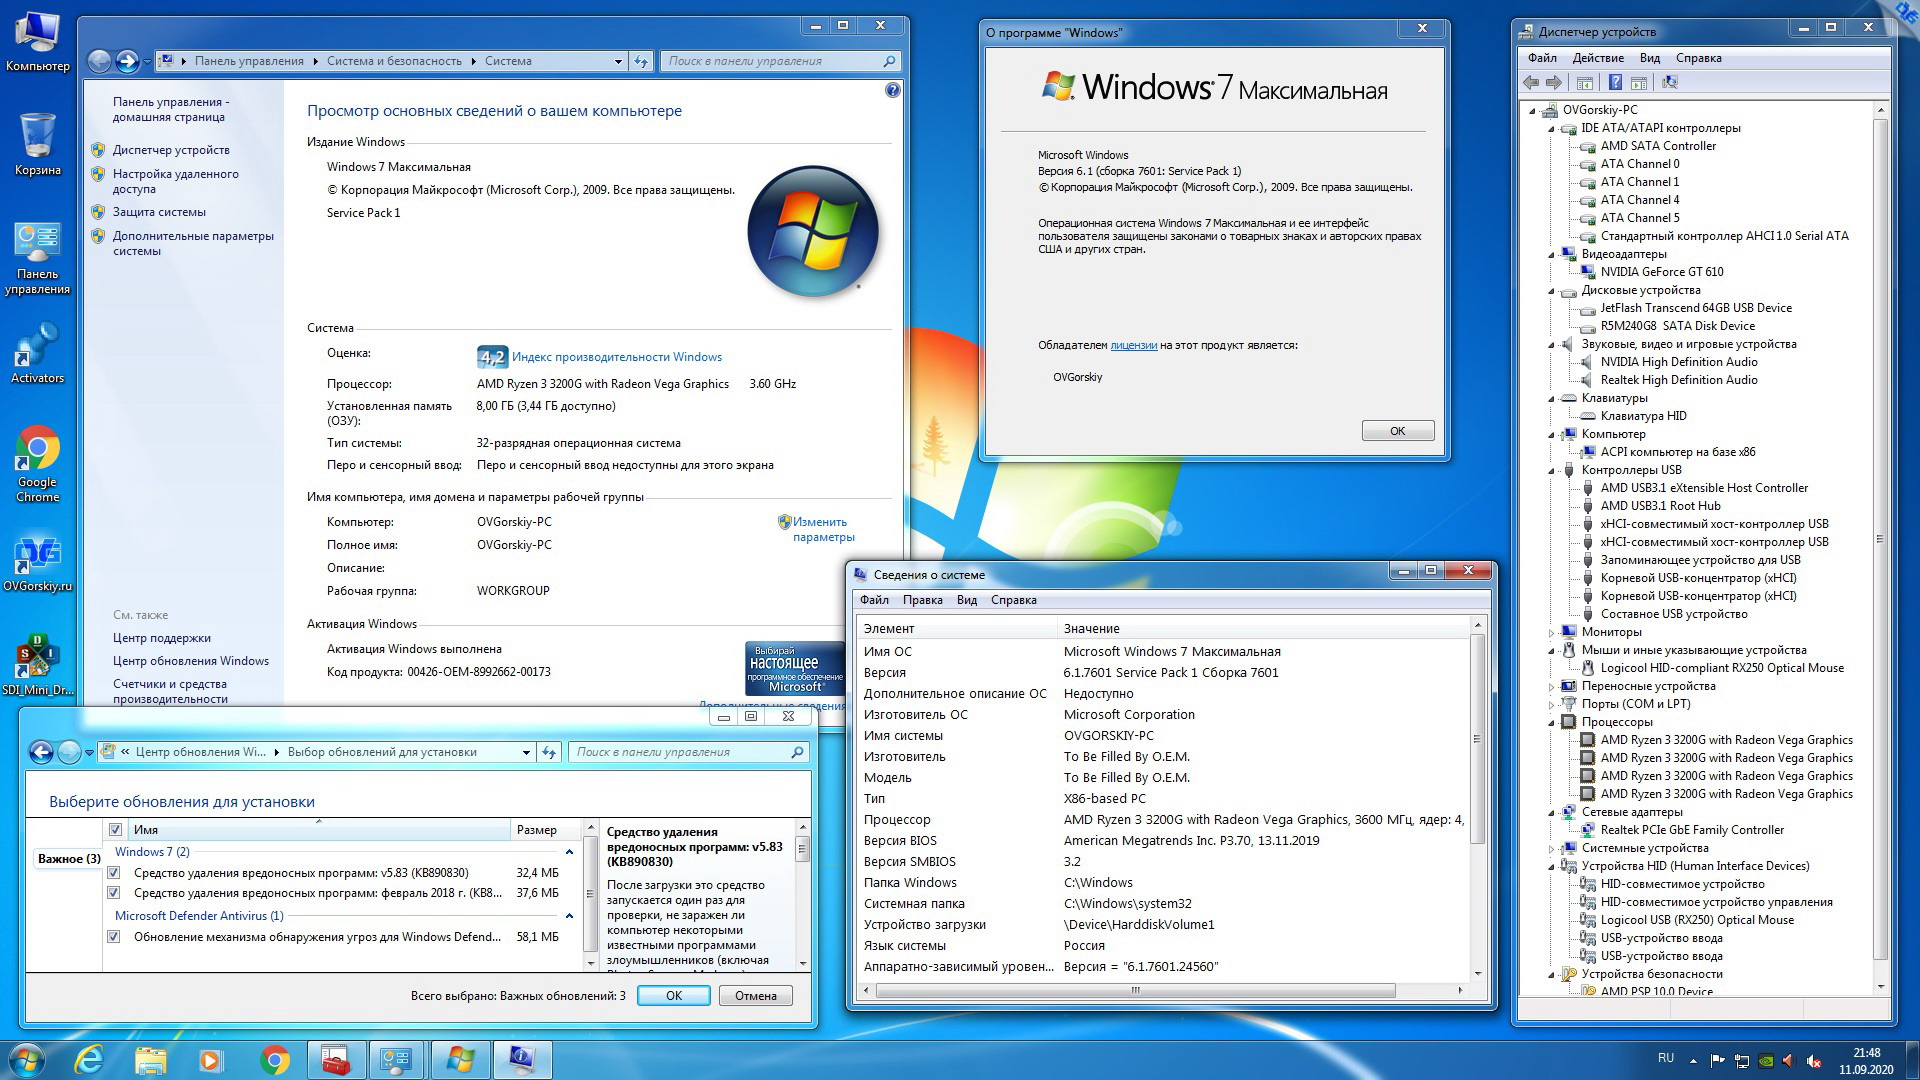
Task: Open Windows Start menu orb
Action: (27, 1060)
